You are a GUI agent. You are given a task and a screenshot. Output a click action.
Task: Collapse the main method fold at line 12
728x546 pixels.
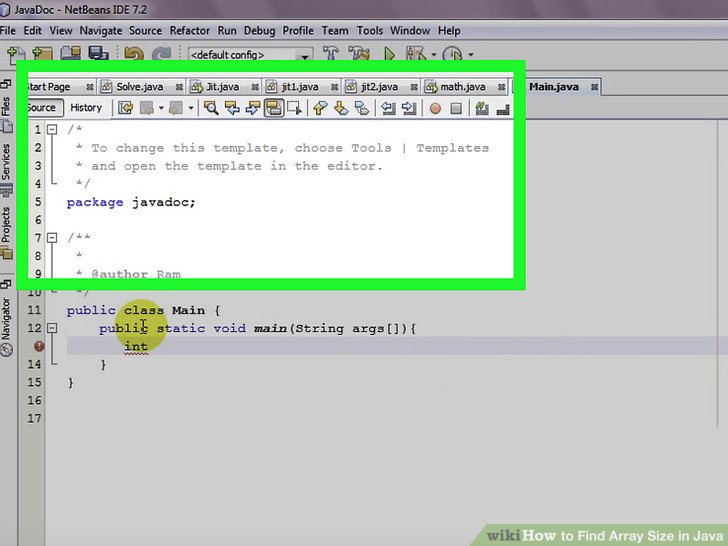click(x=52, y=328)
